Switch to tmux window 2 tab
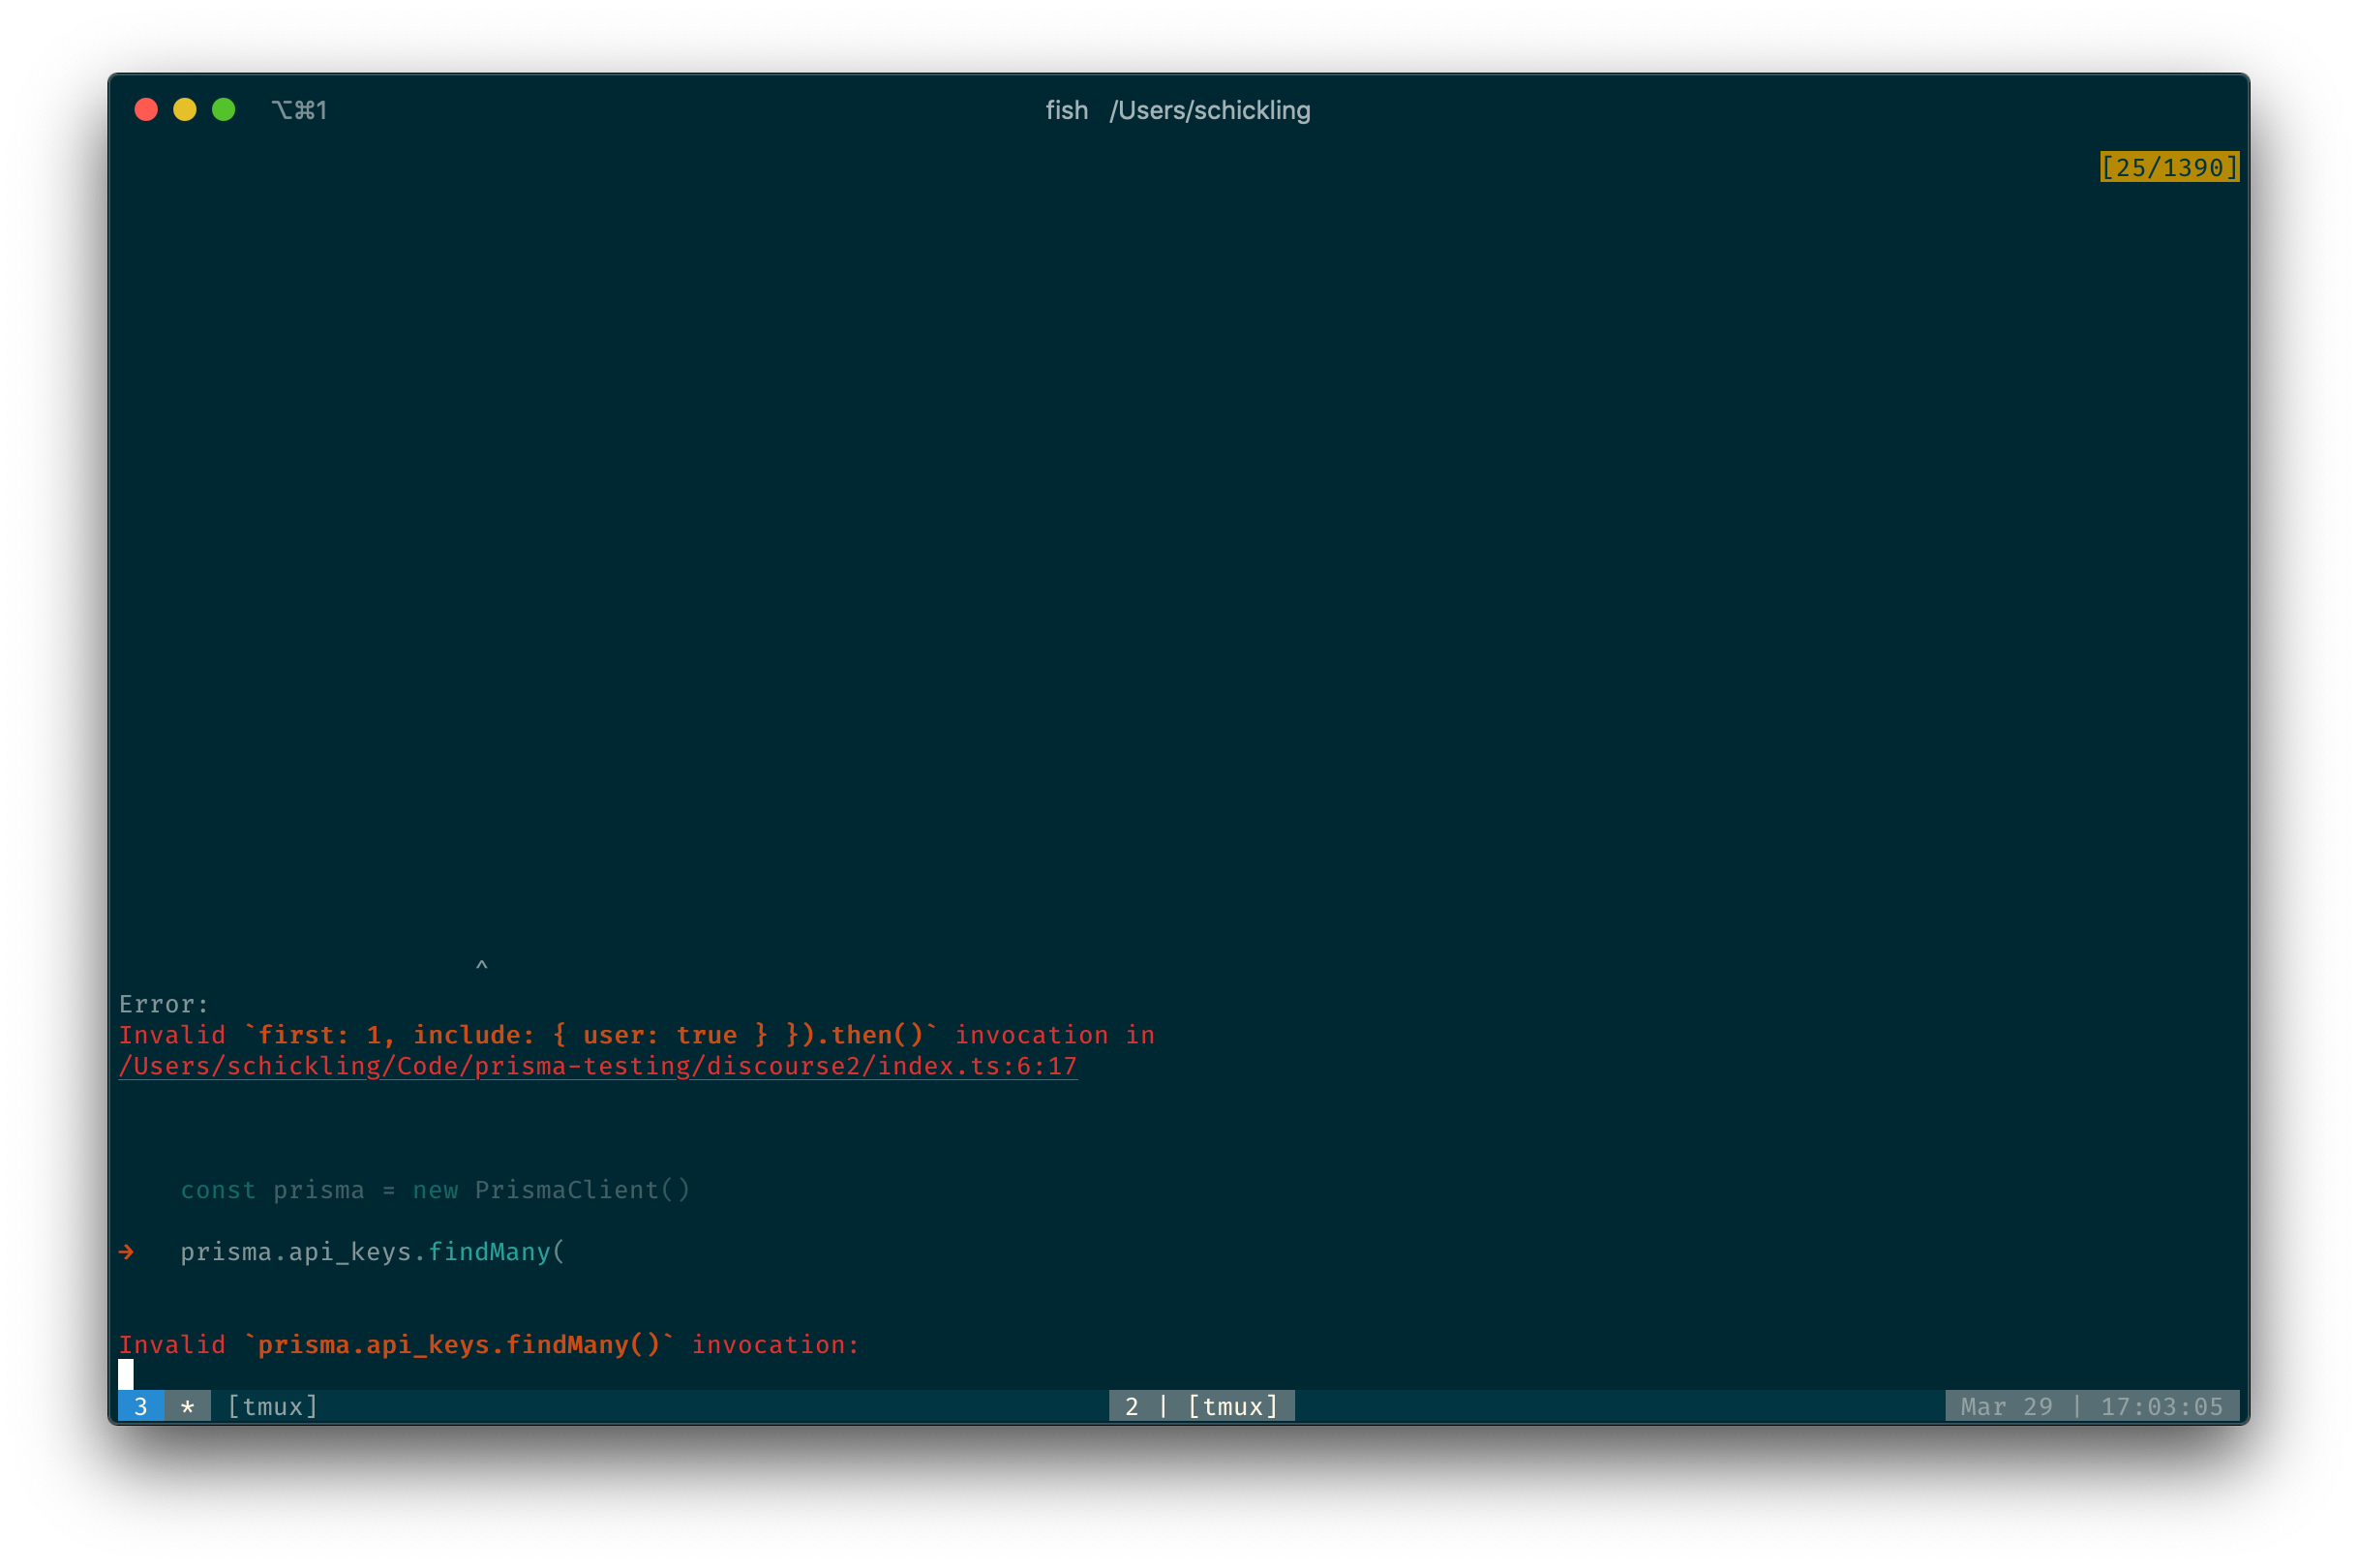2358x1568 pixels. pos(1201,1406)
